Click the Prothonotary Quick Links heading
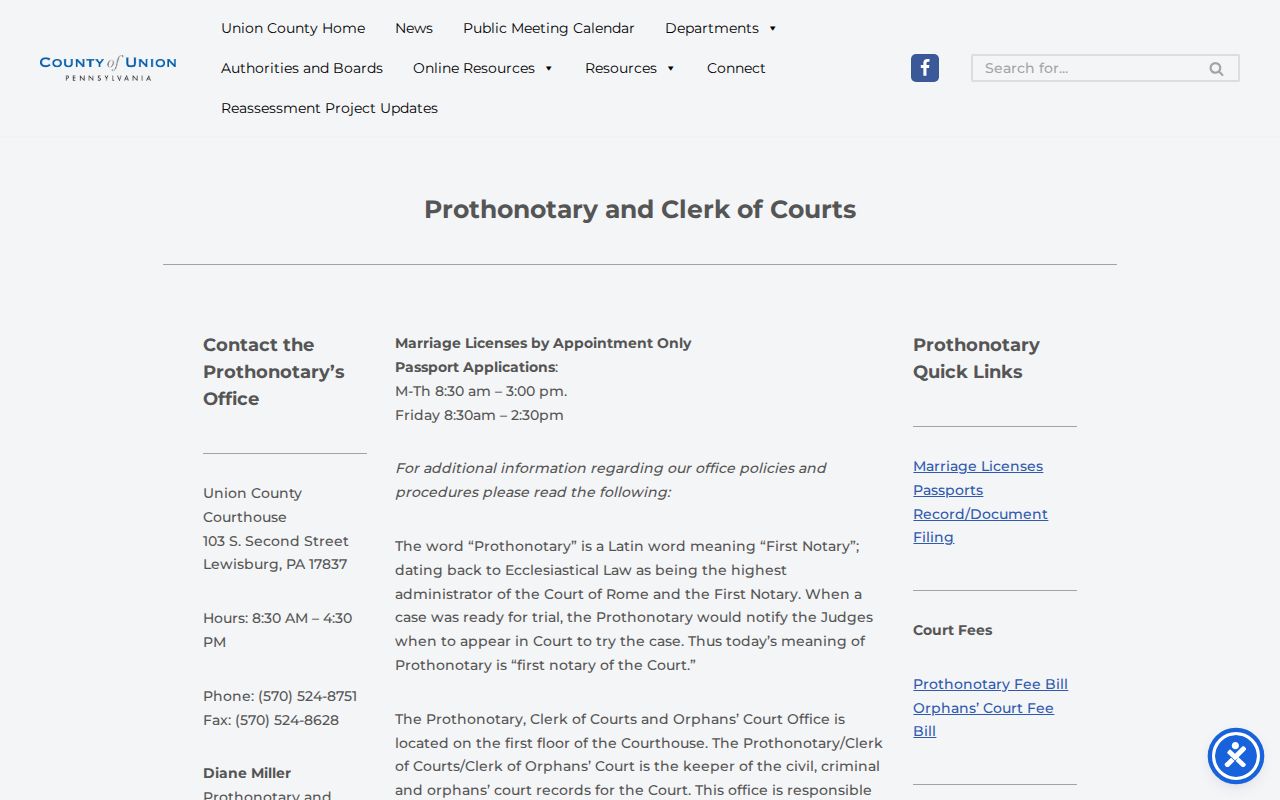Screen dimensions: 1280x800 coord(976,358)
